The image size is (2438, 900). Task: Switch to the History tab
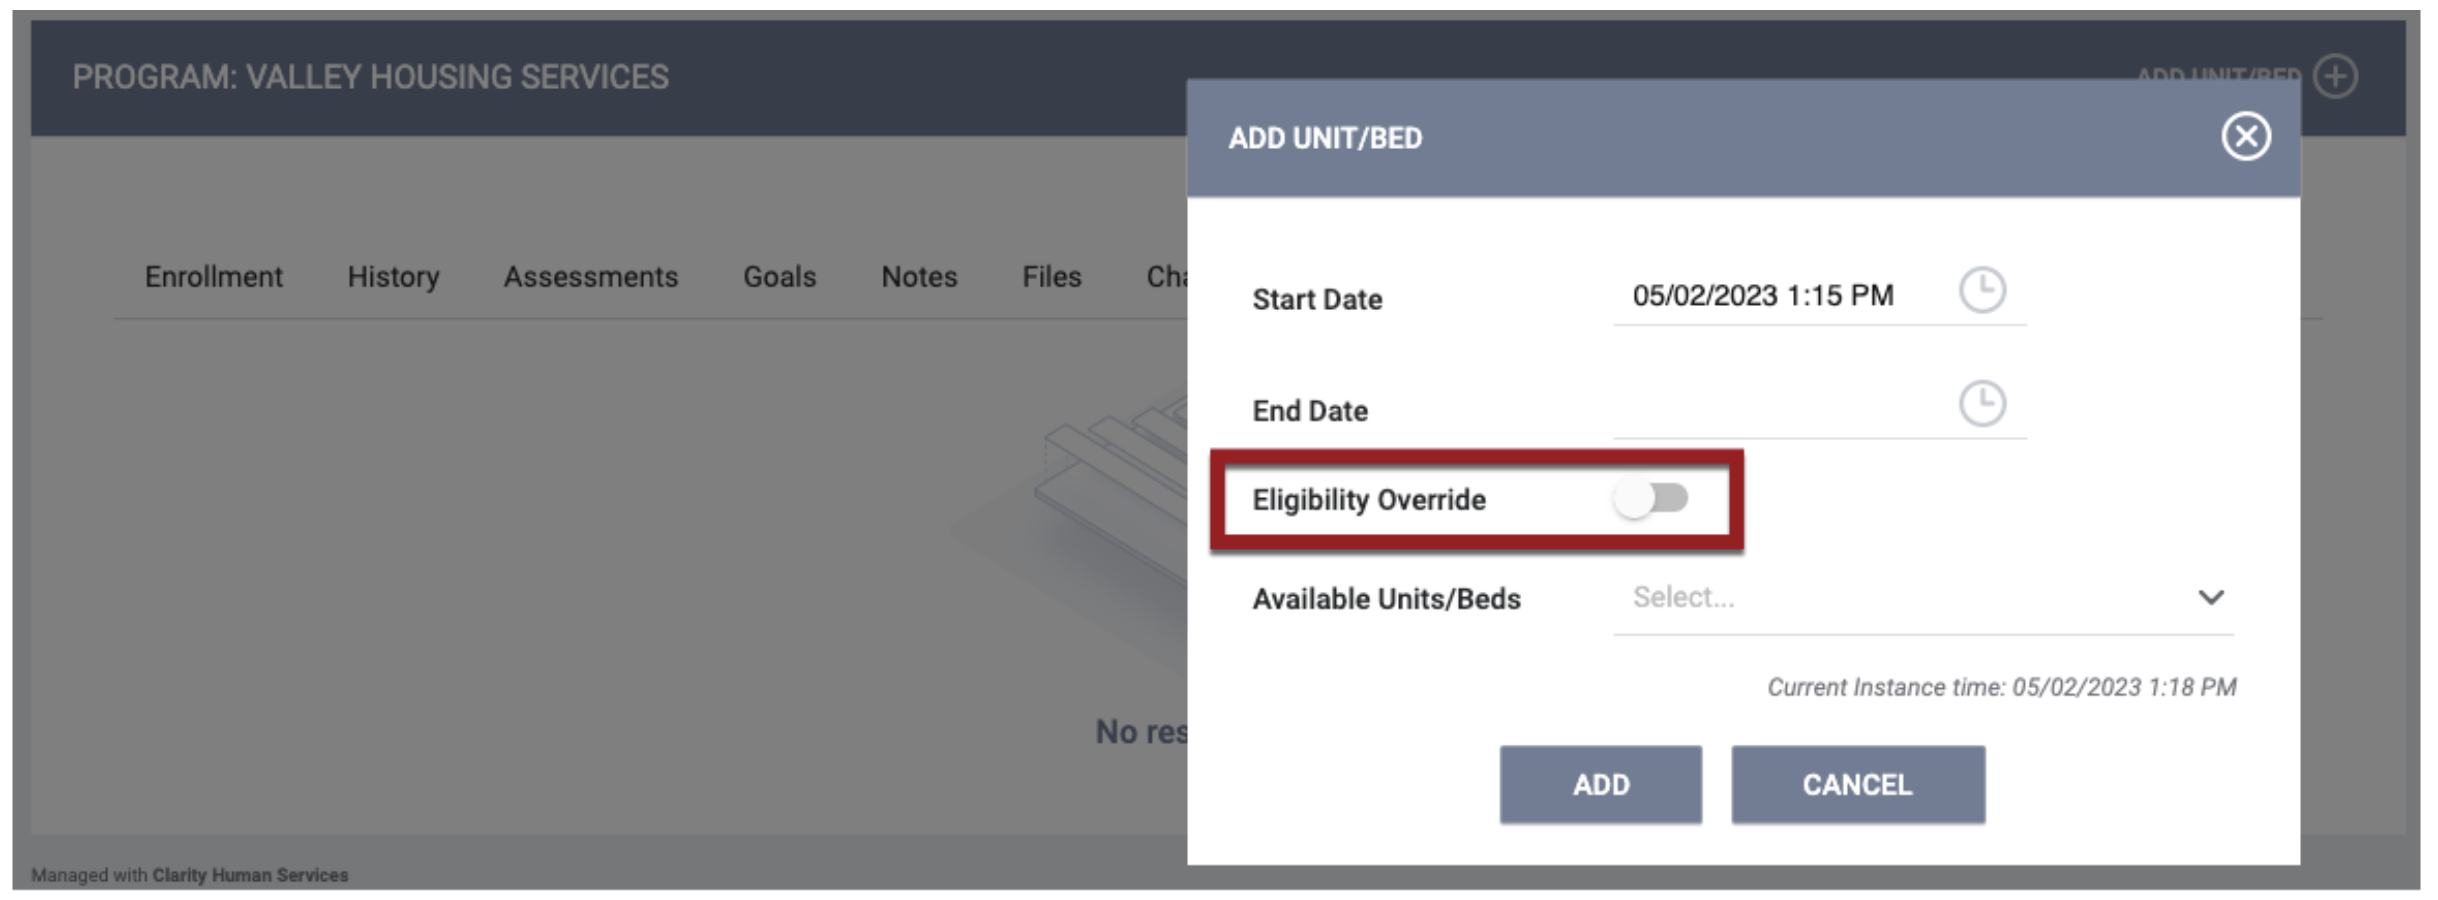coord(393,277)
